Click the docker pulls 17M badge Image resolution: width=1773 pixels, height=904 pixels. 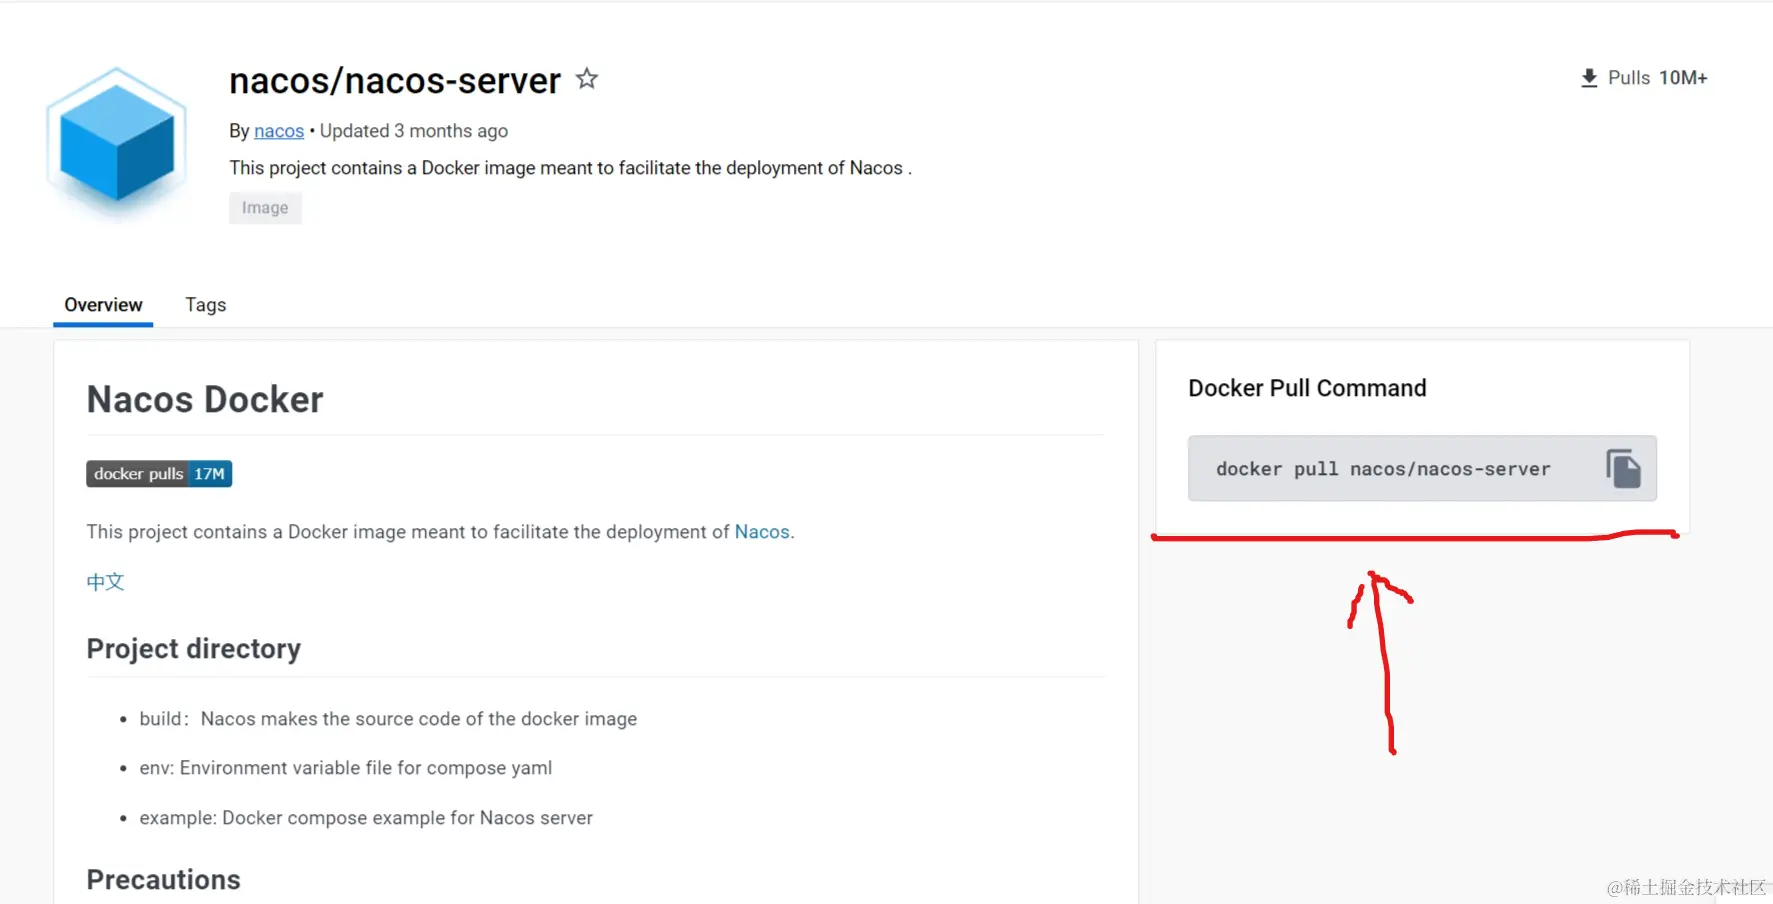158,473
